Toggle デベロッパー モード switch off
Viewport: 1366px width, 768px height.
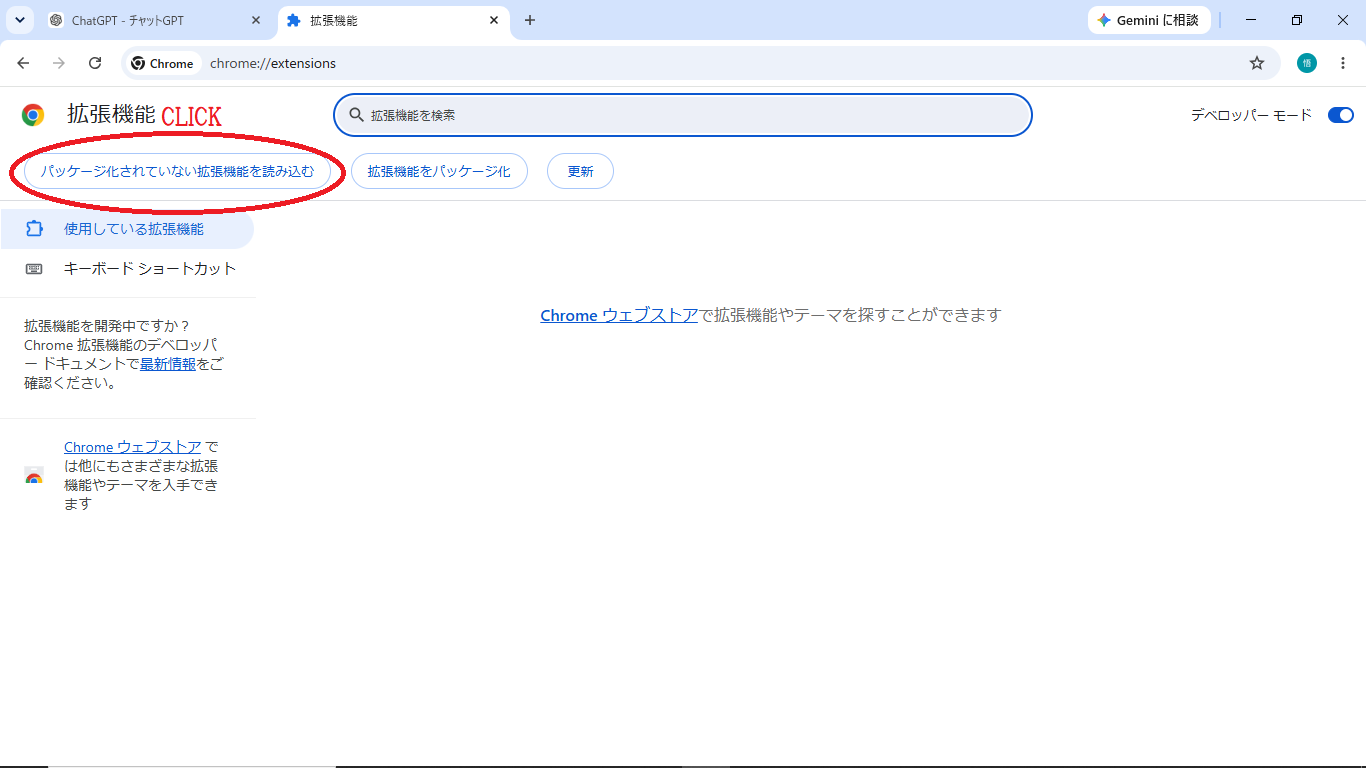[x=1340, y=115]
